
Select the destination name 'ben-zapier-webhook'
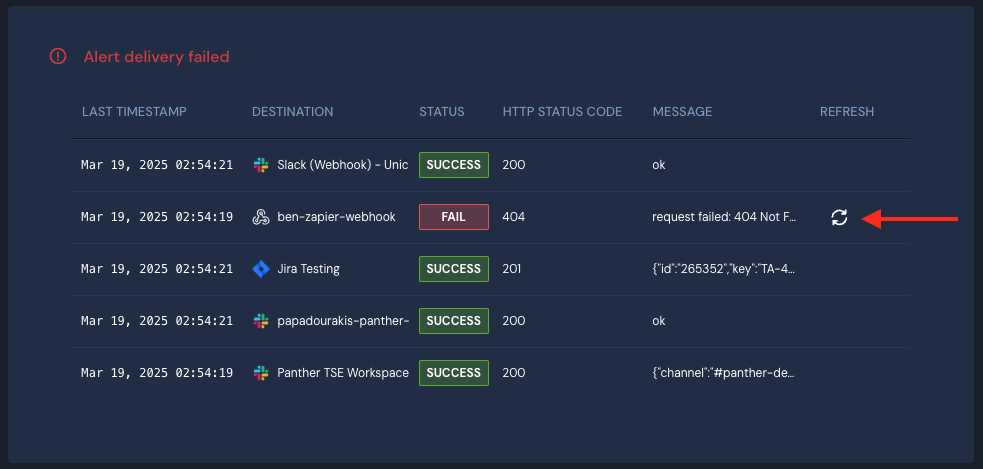click(x=337, y=217)
